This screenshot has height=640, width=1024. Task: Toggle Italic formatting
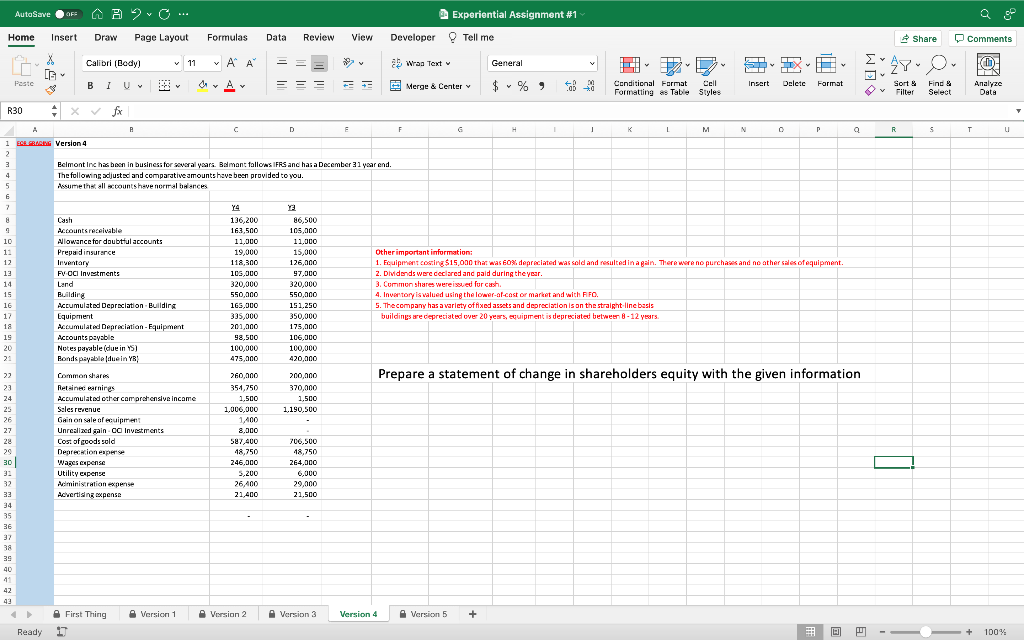click(108, 86)
